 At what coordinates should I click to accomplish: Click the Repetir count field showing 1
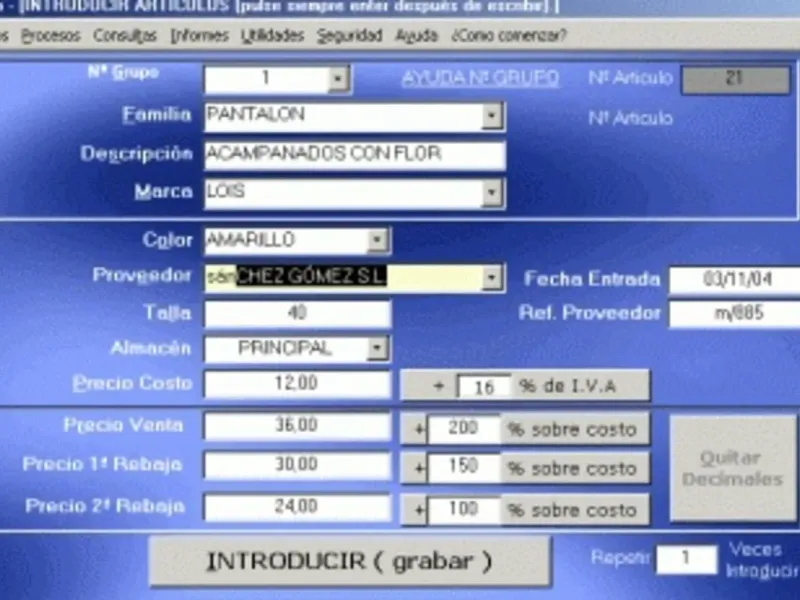[686, 559]
